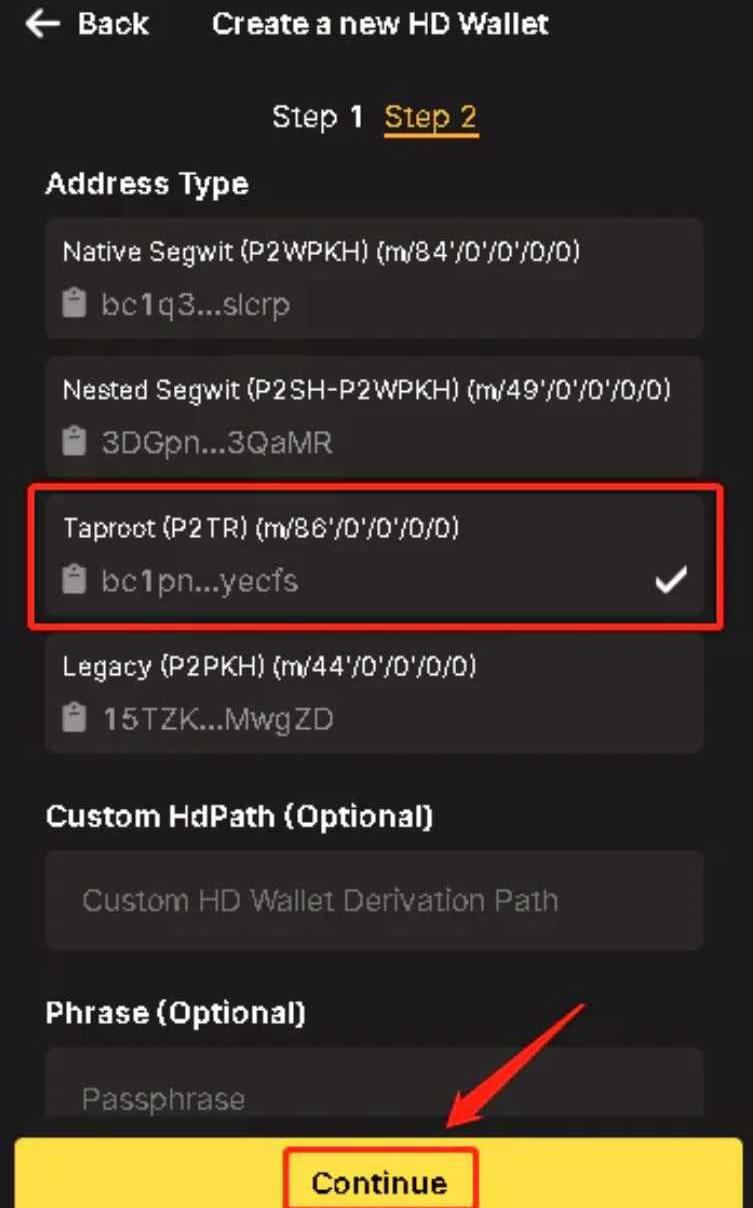Image resolution: width=753 pixels, height=1208 pixels.
Task: Focus the Custom HD Wallet Derivation Path field
Action: [x=374, y=900]
